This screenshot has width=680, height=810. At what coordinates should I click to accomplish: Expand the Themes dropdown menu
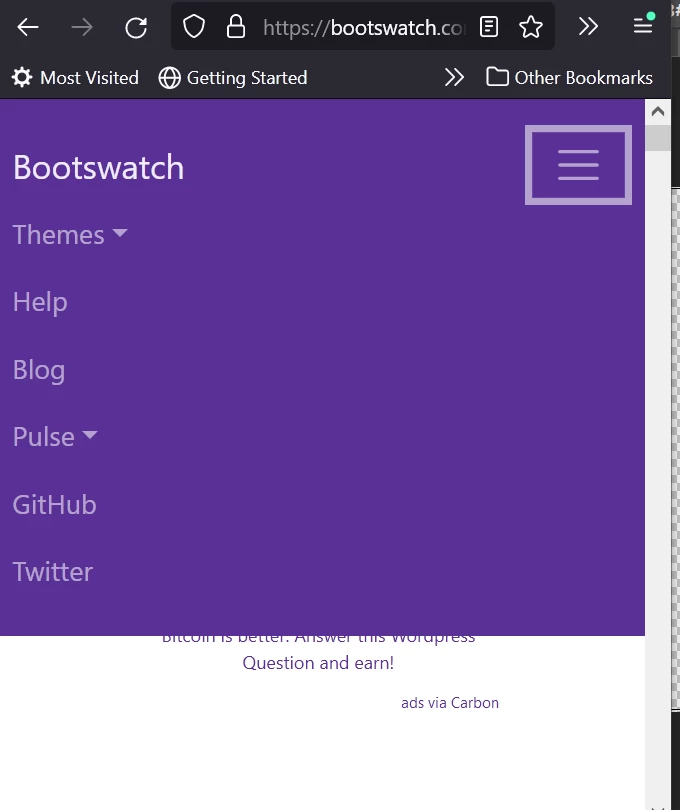click(70, 235)
